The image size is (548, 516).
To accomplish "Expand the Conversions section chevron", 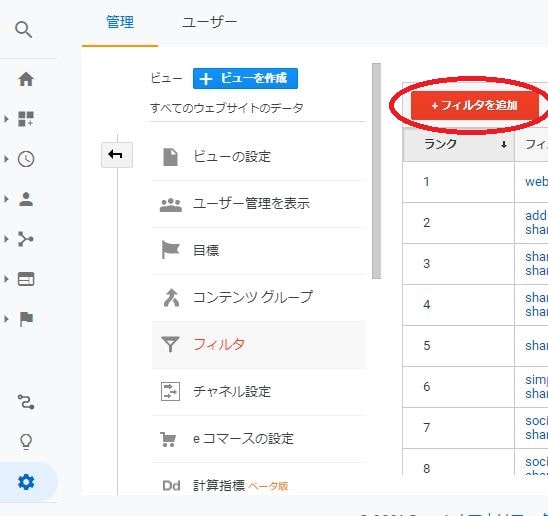I will (6, 319).
